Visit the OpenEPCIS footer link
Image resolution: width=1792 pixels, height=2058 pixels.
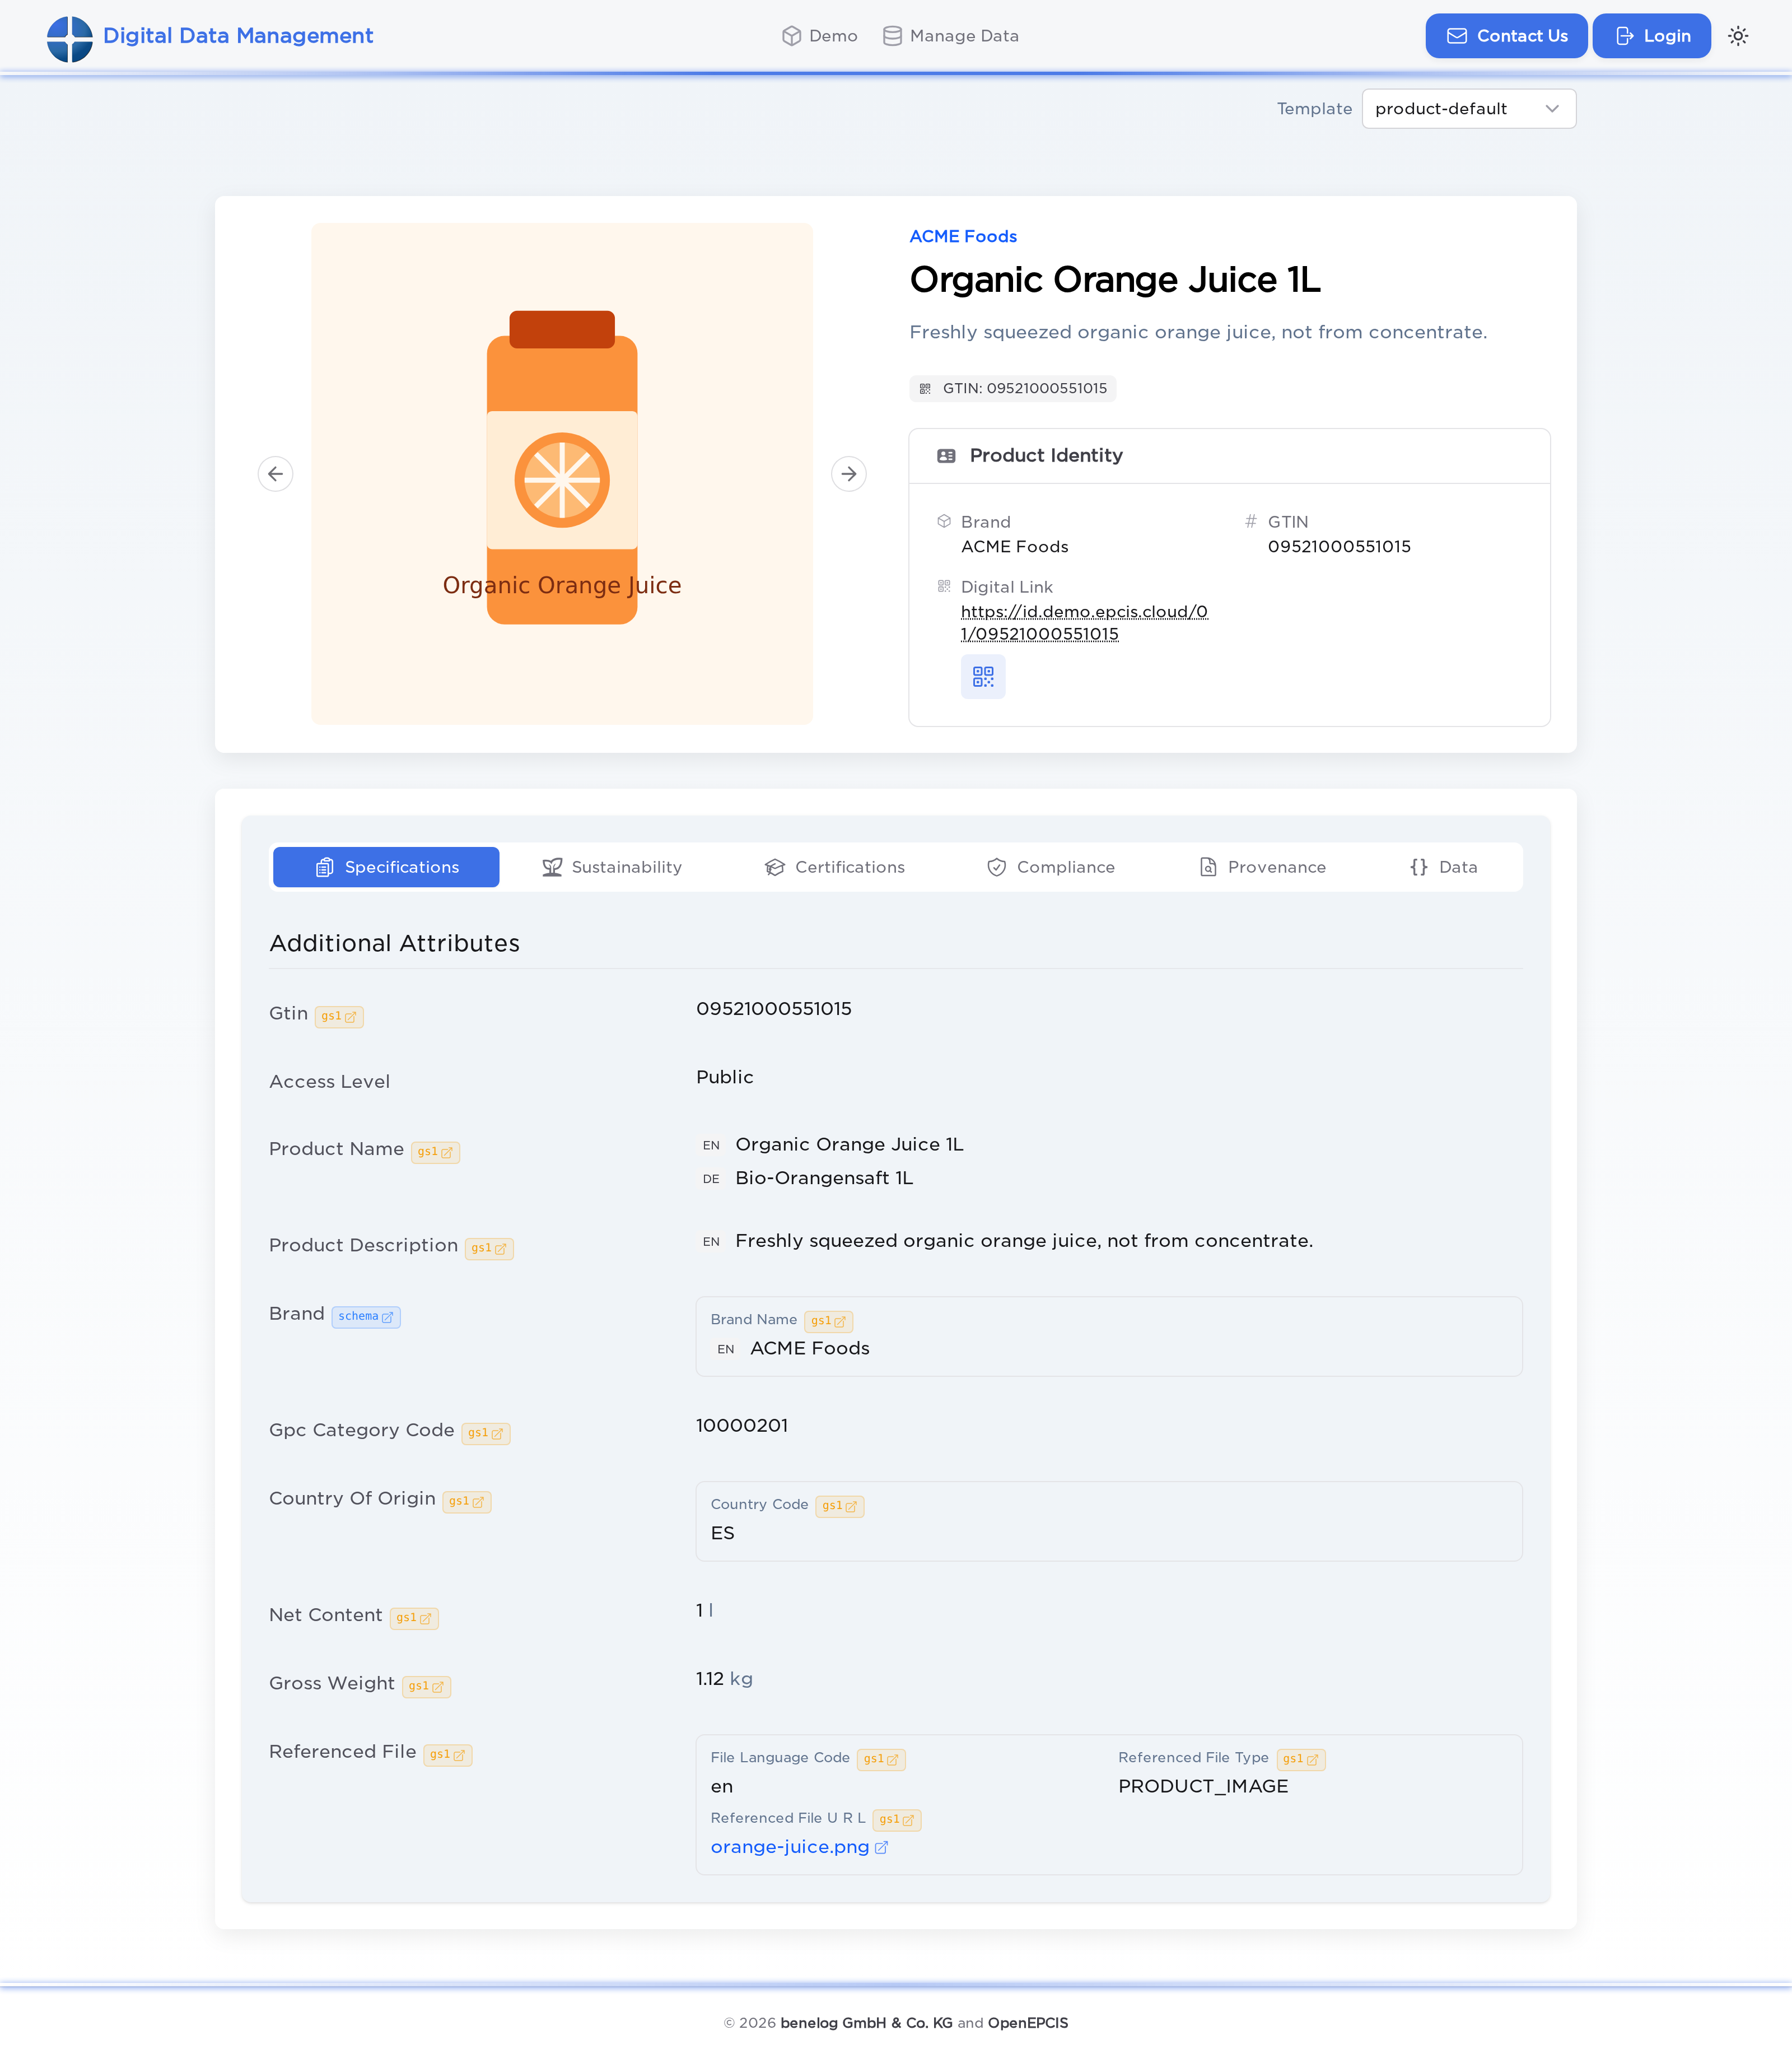point(1028,2023)
